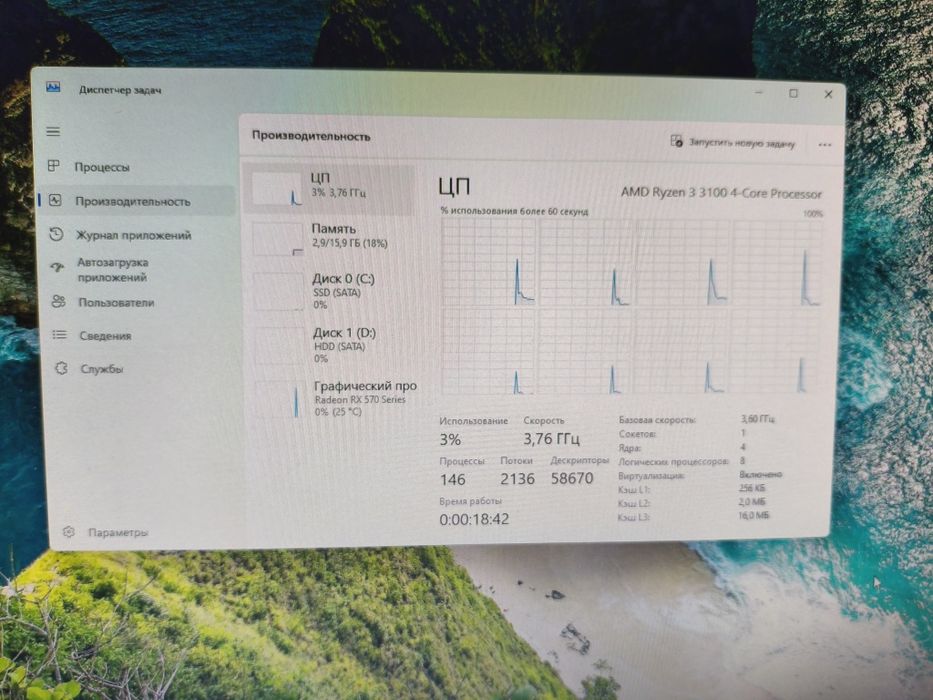Click the Task Manager title bar app icon
The height and width of the screenshot is (700, 933).
click(x=53, y=88)
